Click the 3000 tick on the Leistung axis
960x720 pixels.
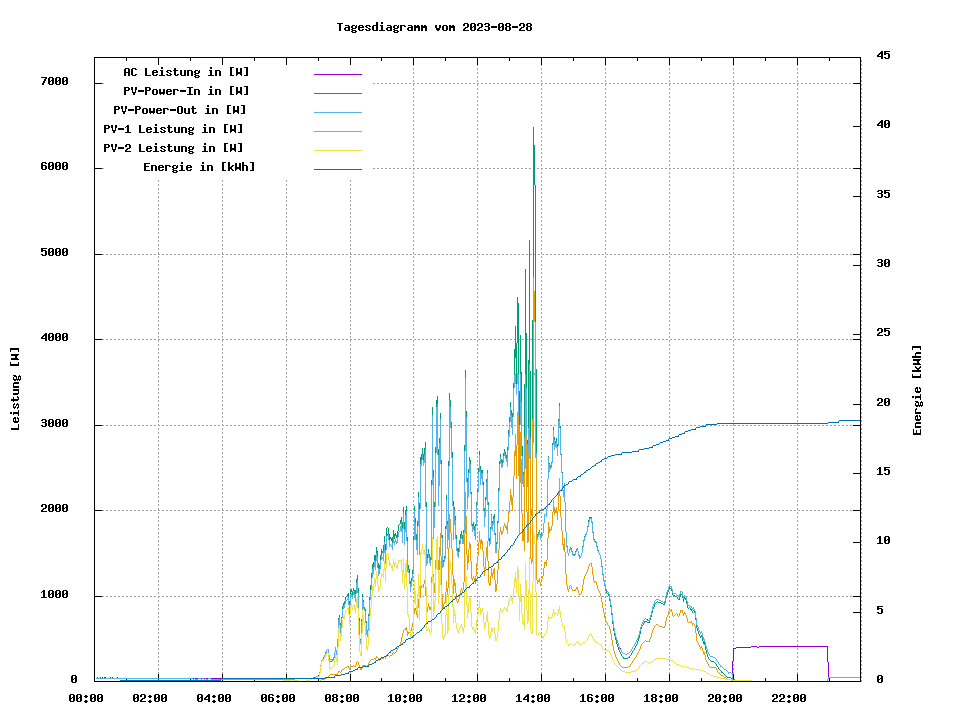click(x=53, y=425)
